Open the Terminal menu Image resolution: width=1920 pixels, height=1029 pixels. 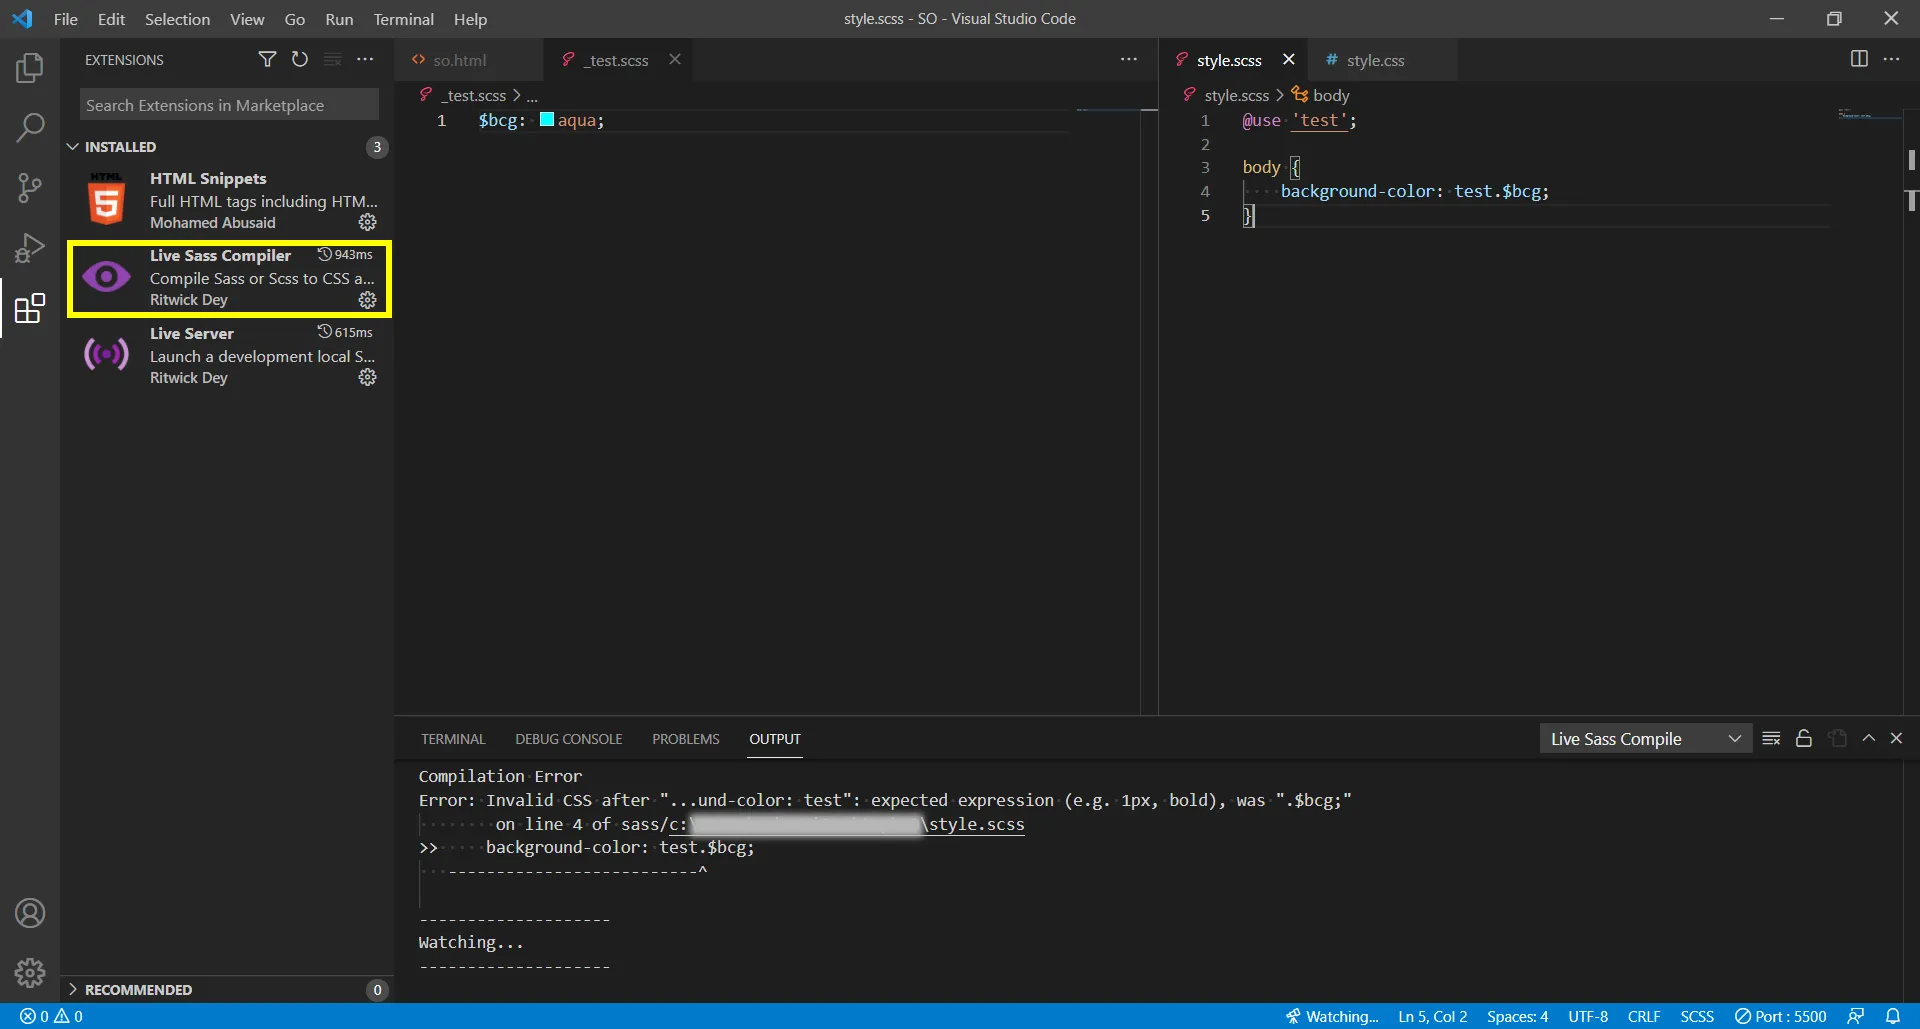[403, 19]
